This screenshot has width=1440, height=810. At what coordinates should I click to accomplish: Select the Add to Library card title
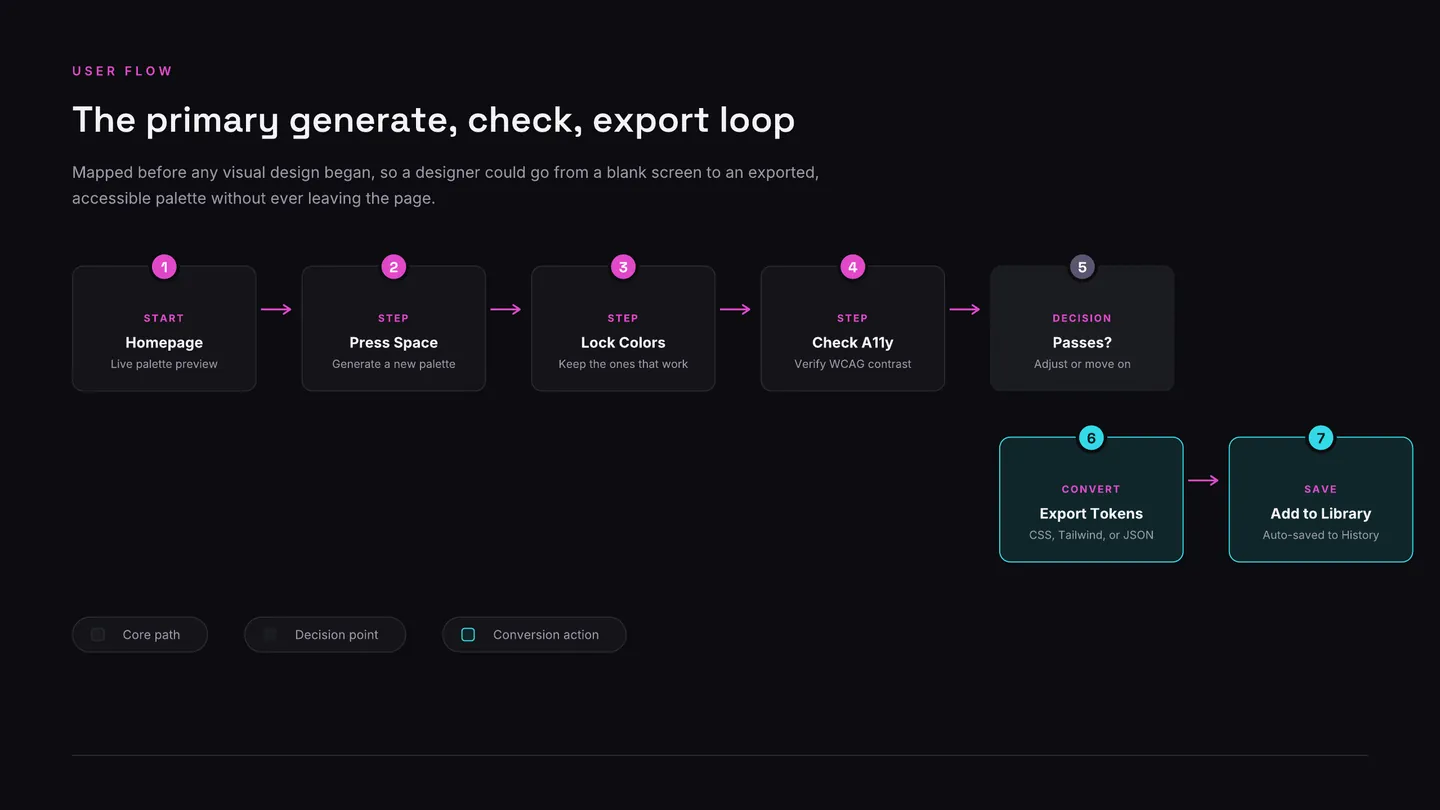pos(1321,513)
